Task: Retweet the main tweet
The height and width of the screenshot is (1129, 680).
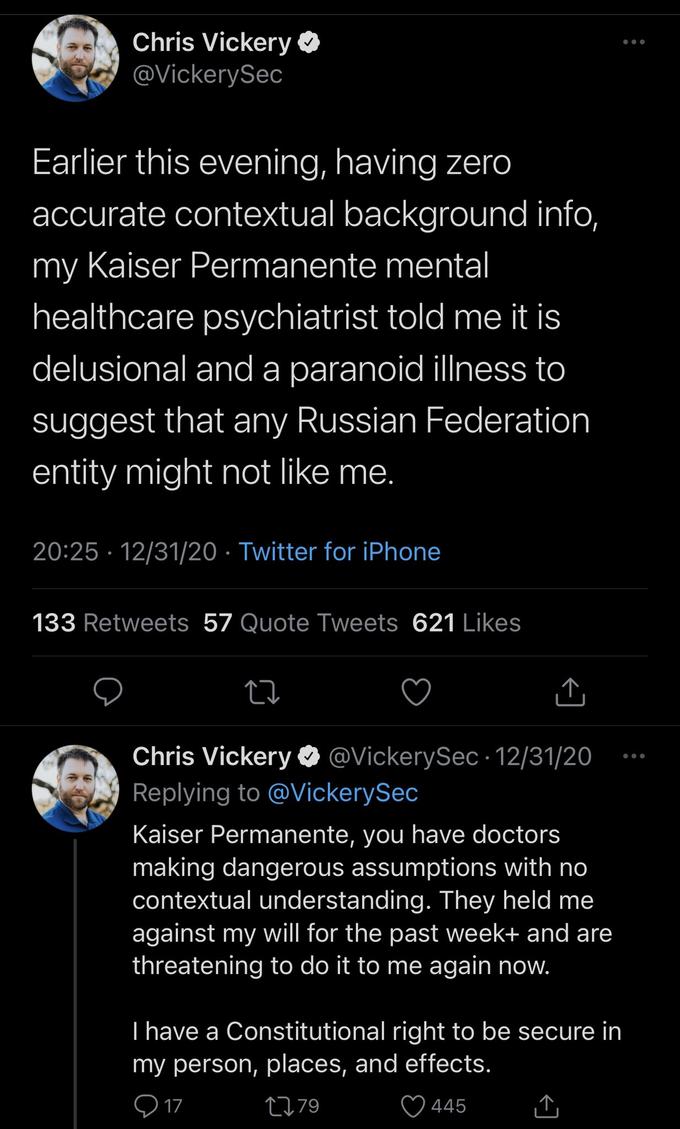Action: [262, 692]
